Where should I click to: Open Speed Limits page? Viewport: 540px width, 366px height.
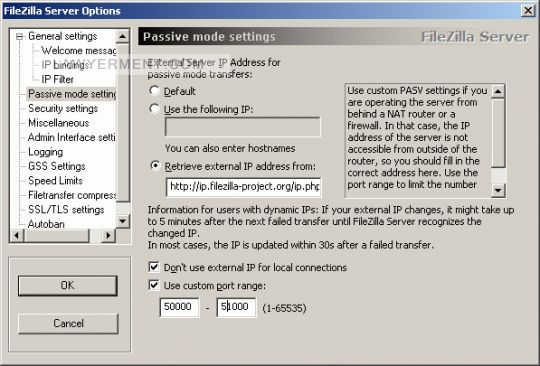(x=55, y=181)
